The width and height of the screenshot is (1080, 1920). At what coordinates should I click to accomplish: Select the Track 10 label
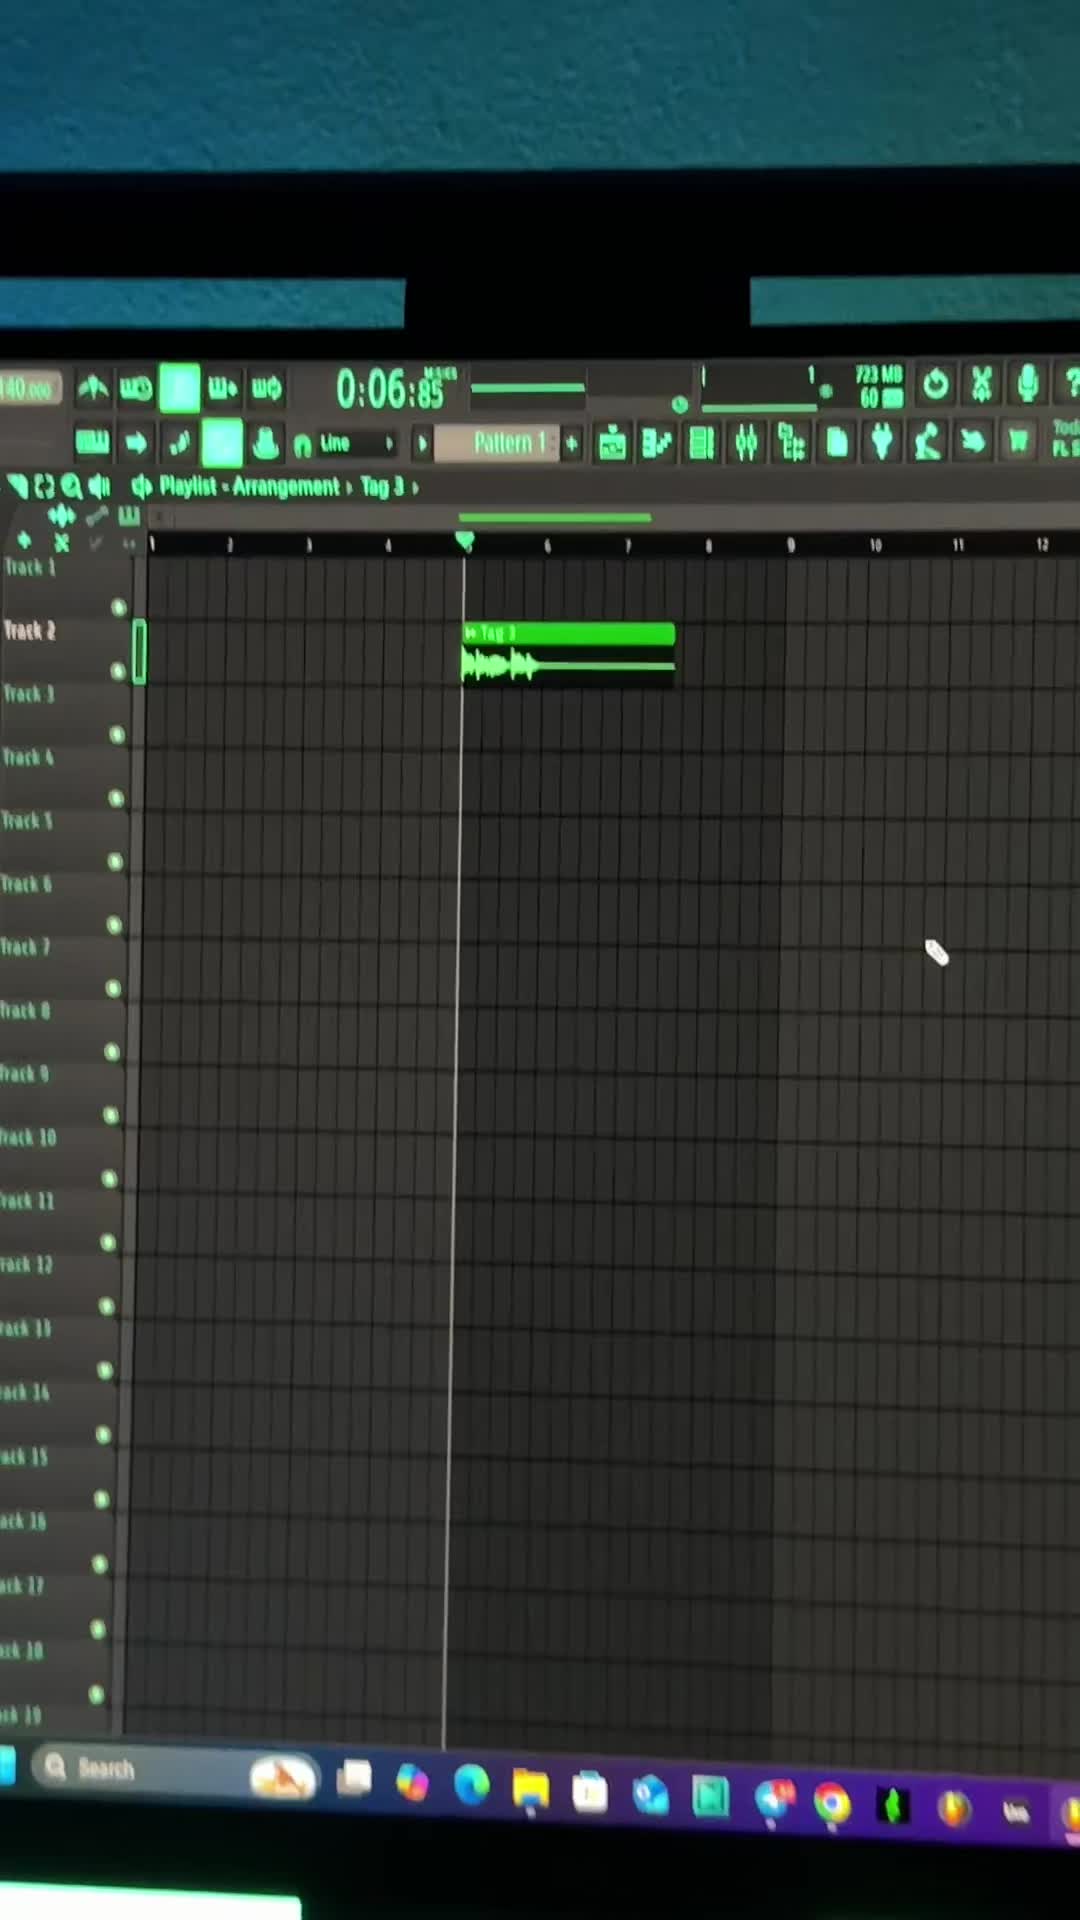coord(28,1137)
